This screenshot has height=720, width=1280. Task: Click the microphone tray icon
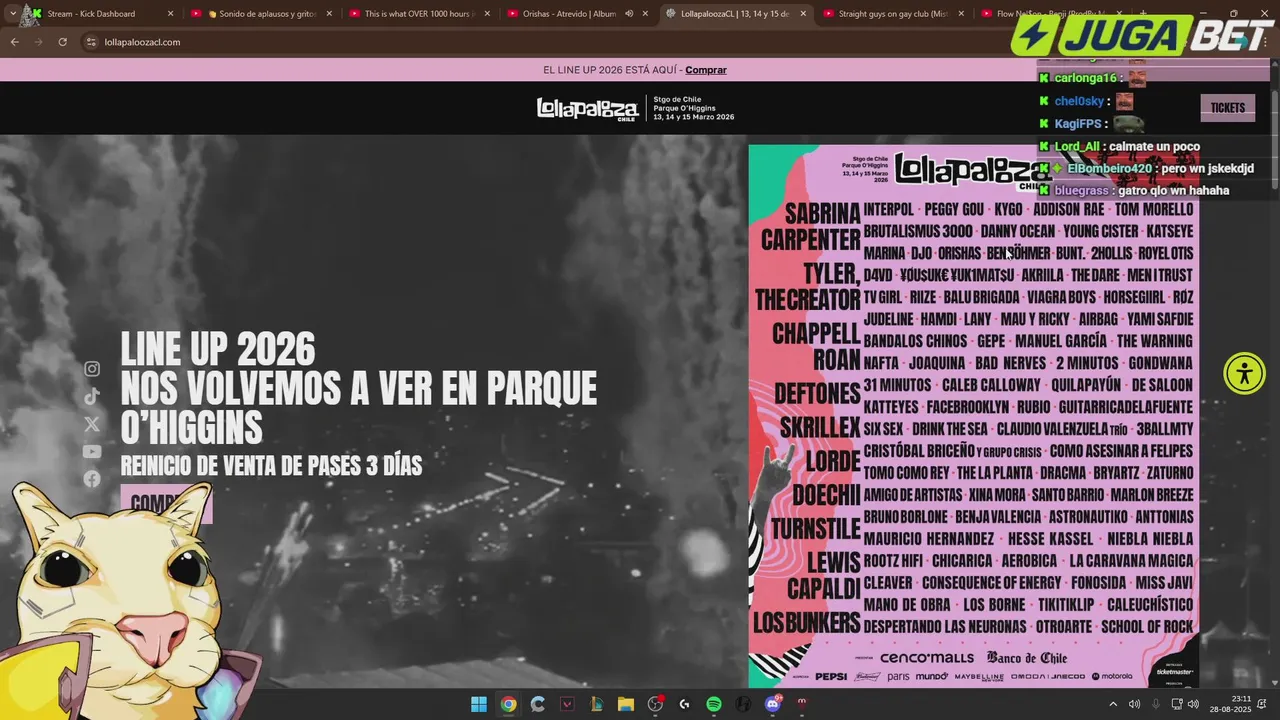pyautogui.click(x=1156, y=704)
